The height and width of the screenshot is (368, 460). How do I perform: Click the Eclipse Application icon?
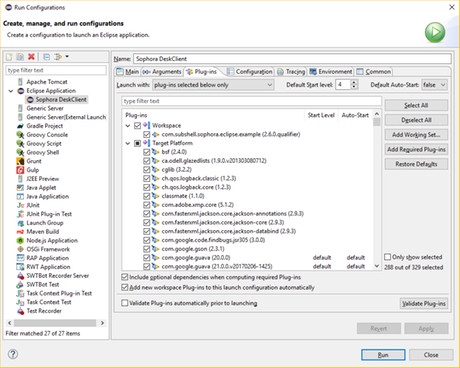point(21,91)
